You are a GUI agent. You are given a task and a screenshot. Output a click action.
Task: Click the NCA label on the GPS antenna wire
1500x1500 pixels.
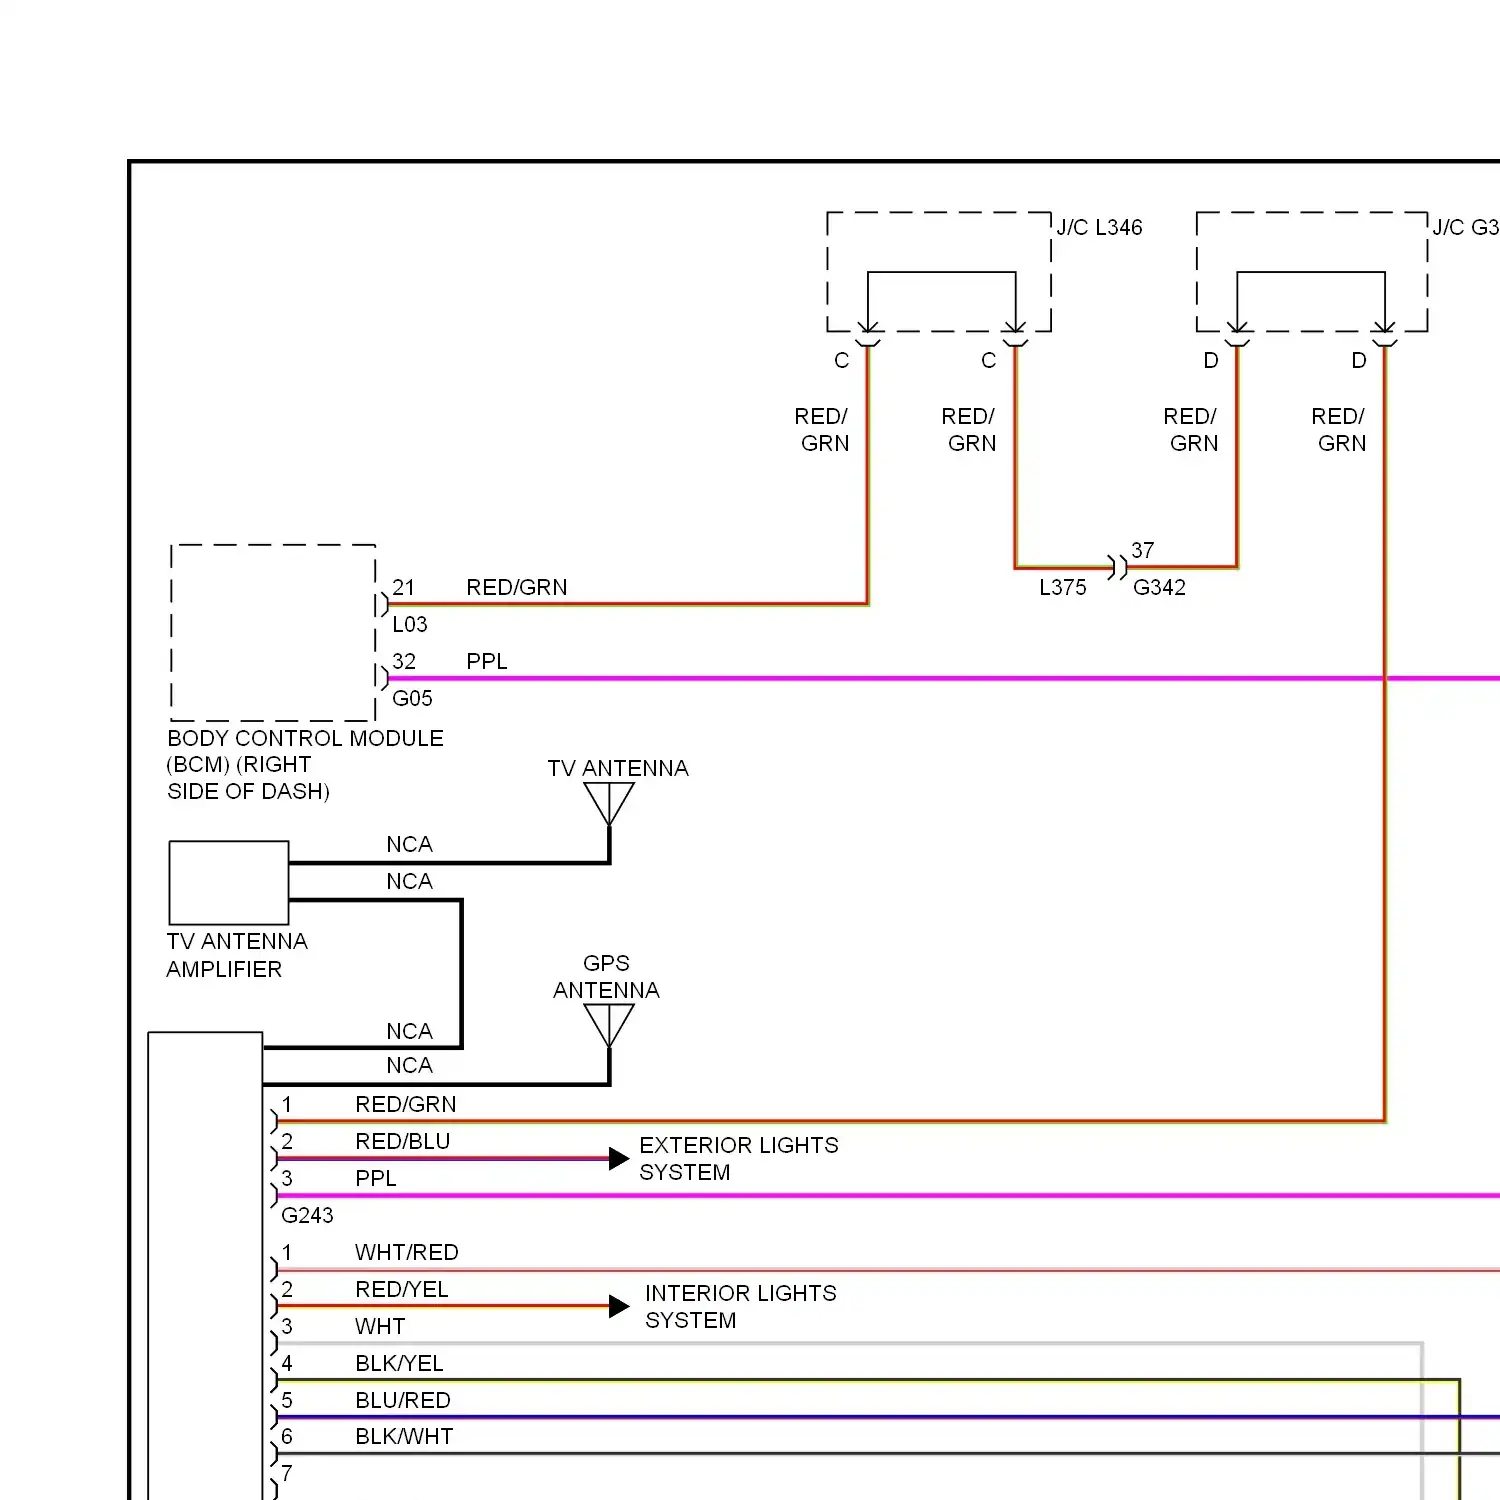(x=410, y=1066)
